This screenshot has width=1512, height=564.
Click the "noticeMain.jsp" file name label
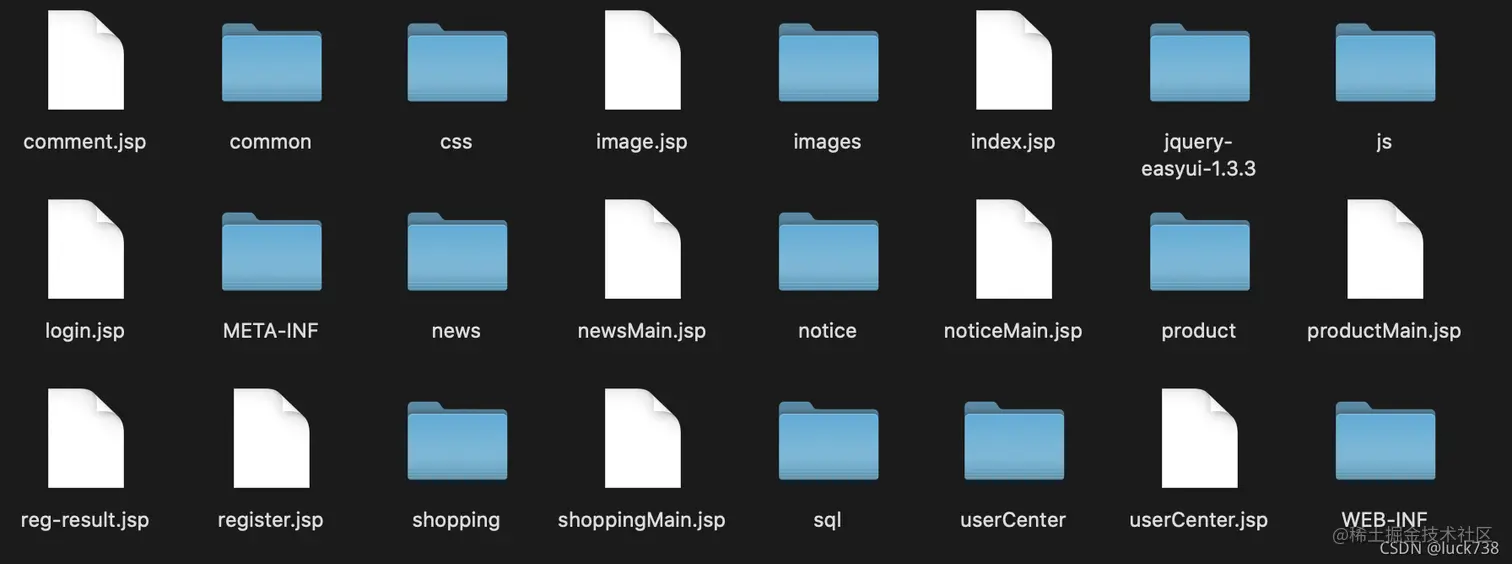pyautogui.click(x=1013, y=331)
